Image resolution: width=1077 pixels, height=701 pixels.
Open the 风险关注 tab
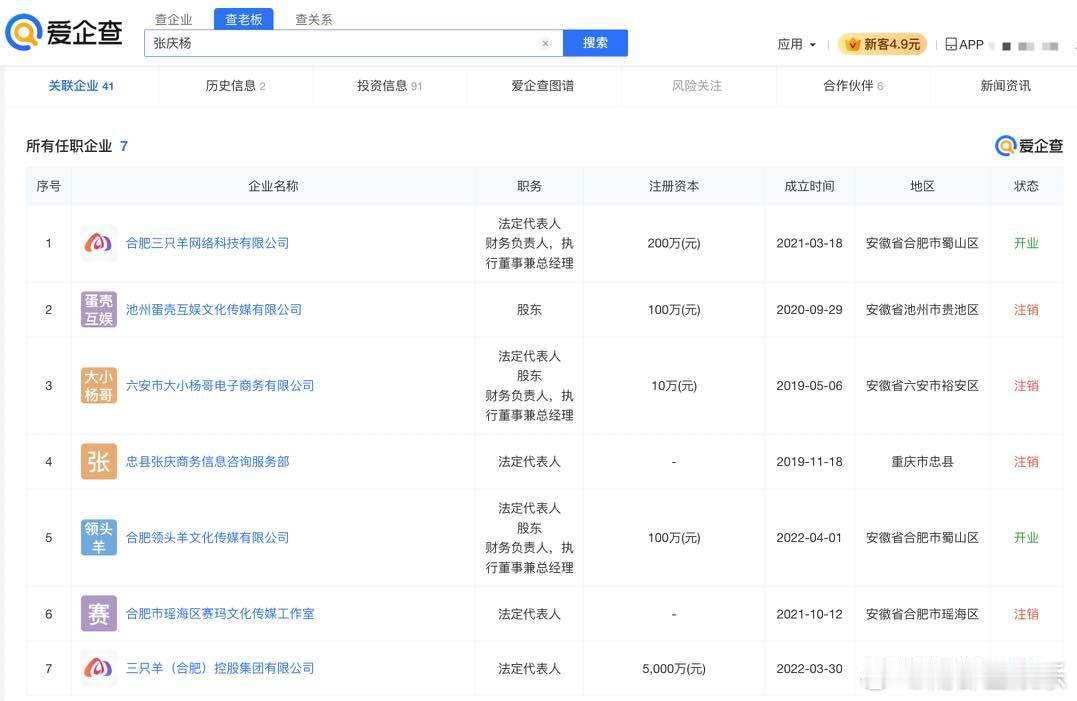(x=696, y=86)
